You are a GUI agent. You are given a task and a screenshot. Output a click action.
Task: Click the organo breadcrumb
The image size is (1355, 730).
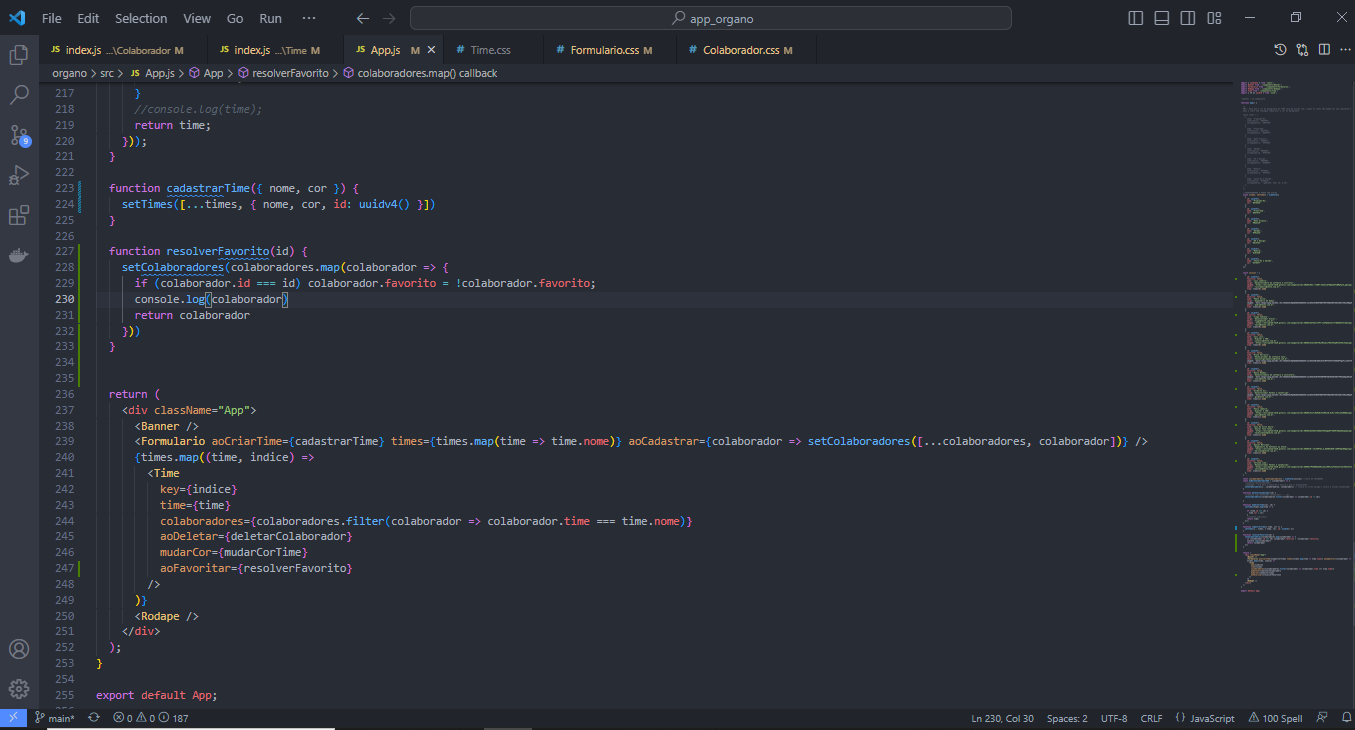pyautogui.click(x=70, y=73)
